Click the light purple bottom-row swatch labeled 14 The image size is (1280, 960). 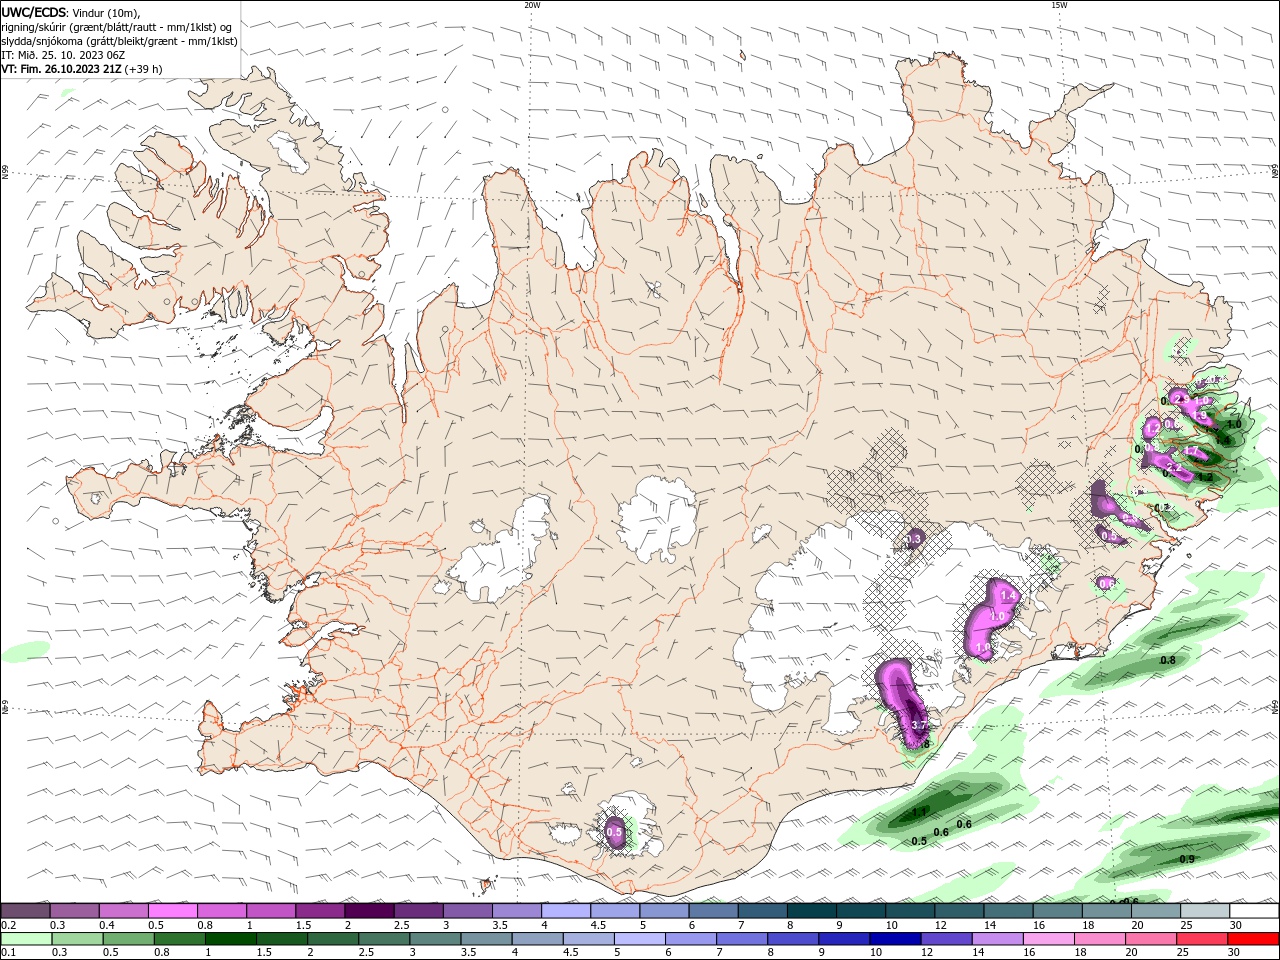tap(997, 939)
